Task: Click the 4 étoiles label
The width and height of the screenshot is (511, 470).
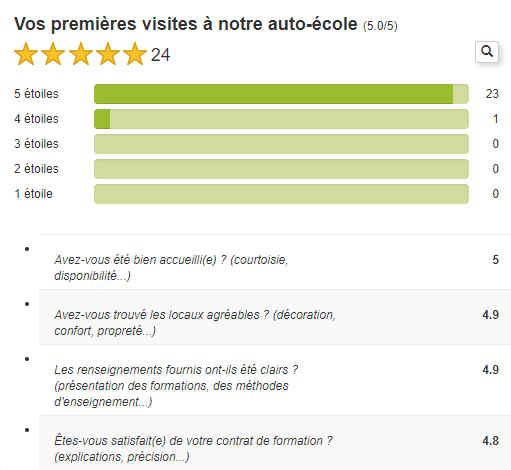Action: [36, 119]
